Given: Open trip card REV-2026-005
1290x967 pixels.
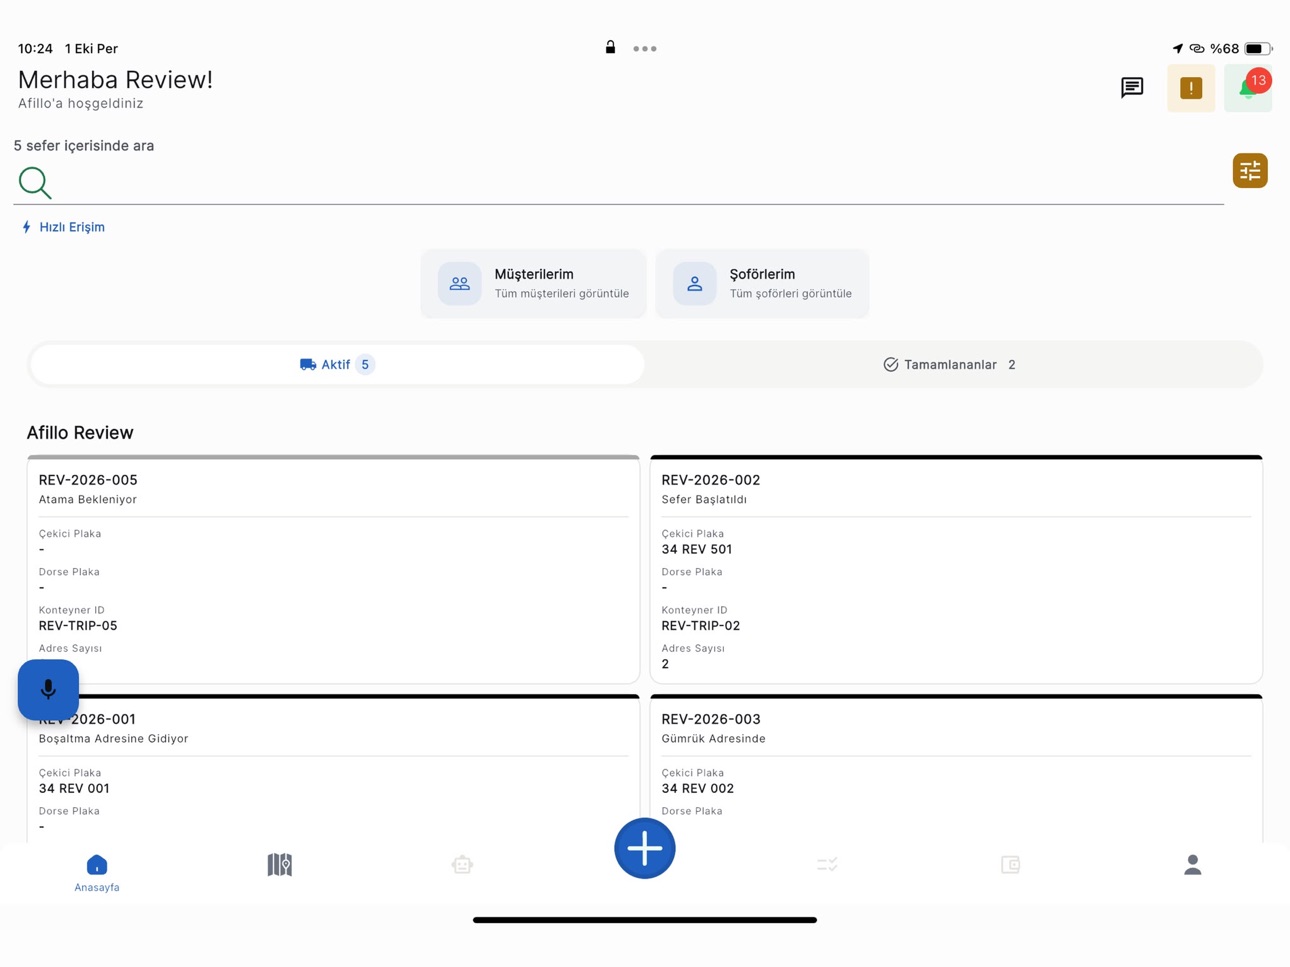Looking at the screenshot, I should pos(333,569).
